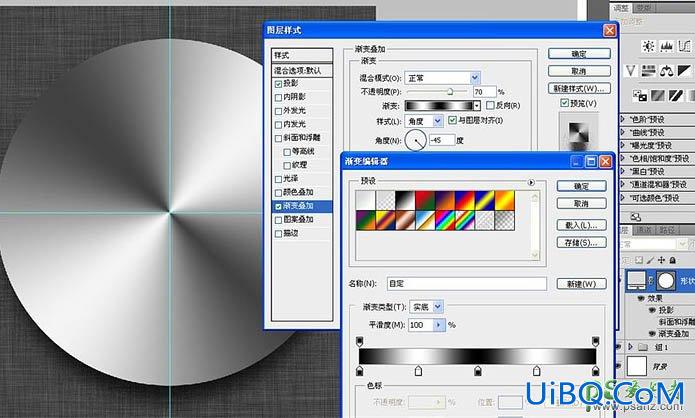Enable the 斜面和浮雕 bevel checkbox
Screen dimensions: 695x418
[278, 138]
